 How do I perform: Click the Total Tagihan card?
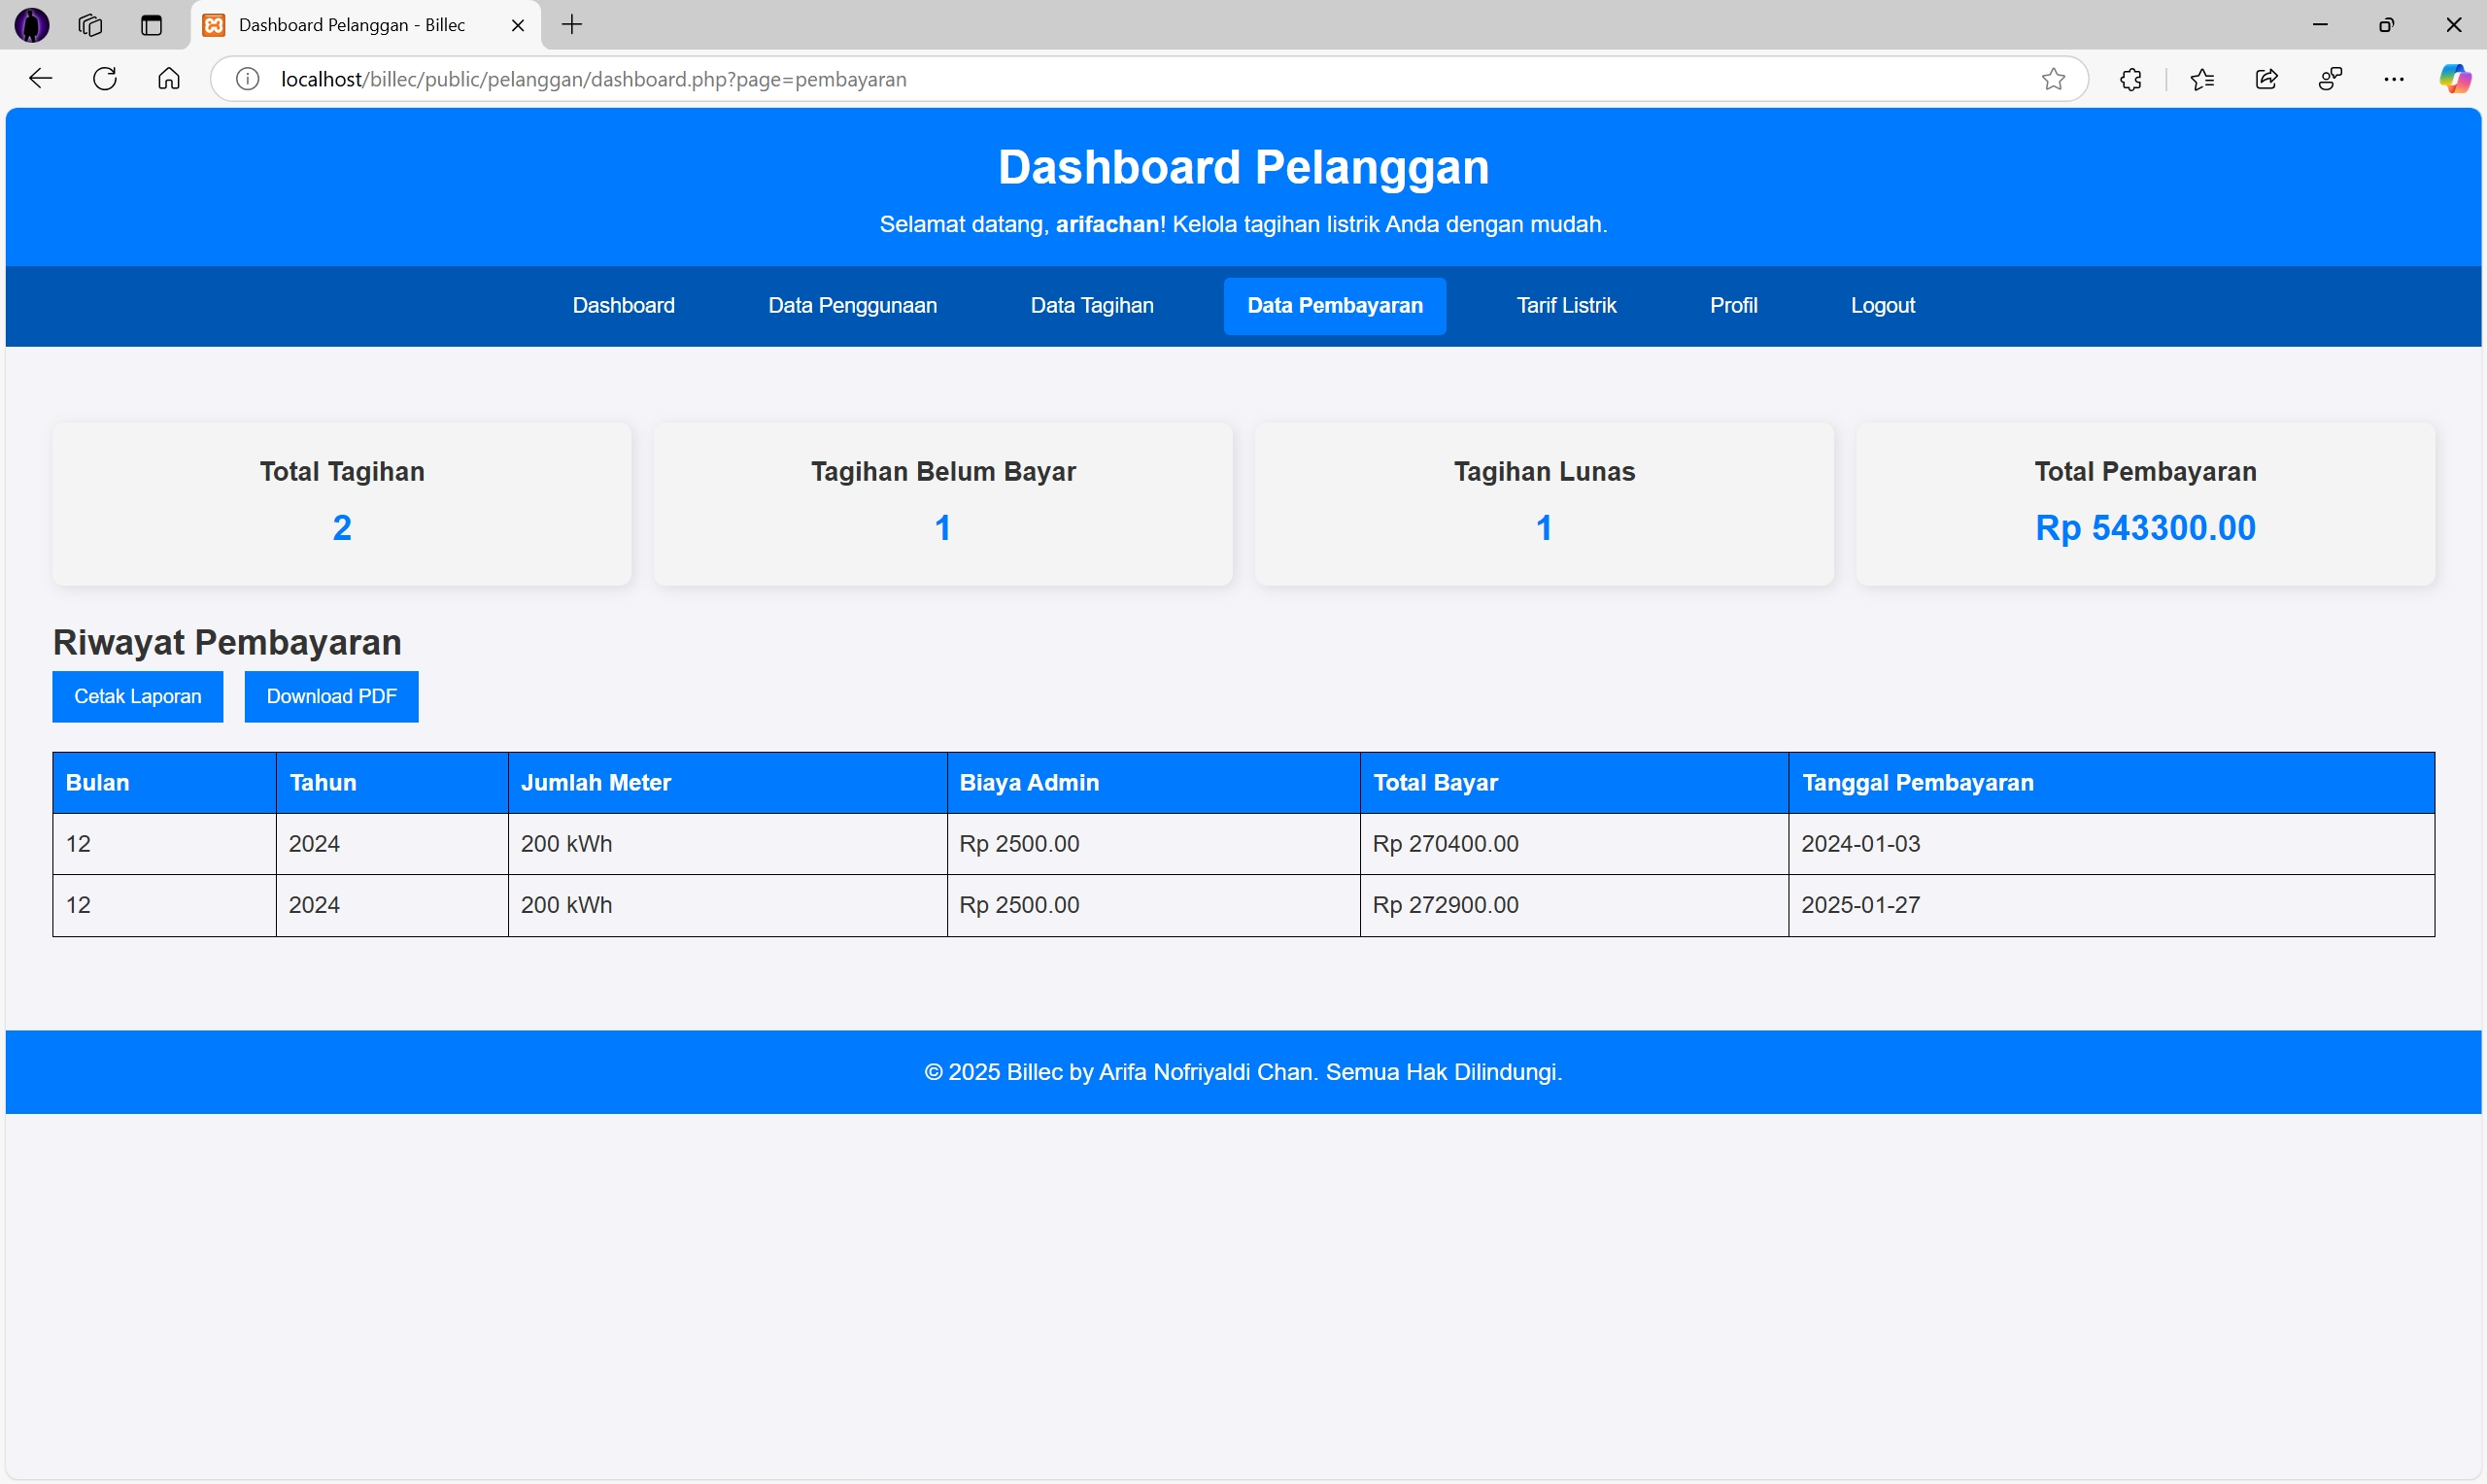tap(342, 503)
